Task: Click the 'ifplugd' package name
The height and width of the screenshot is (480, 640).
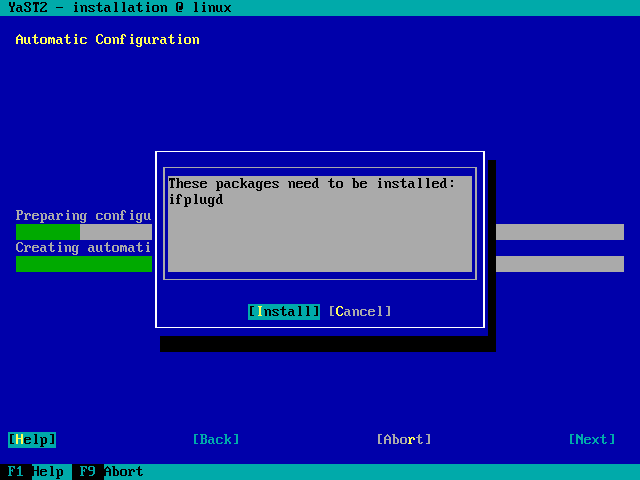Action: point(196,200)
